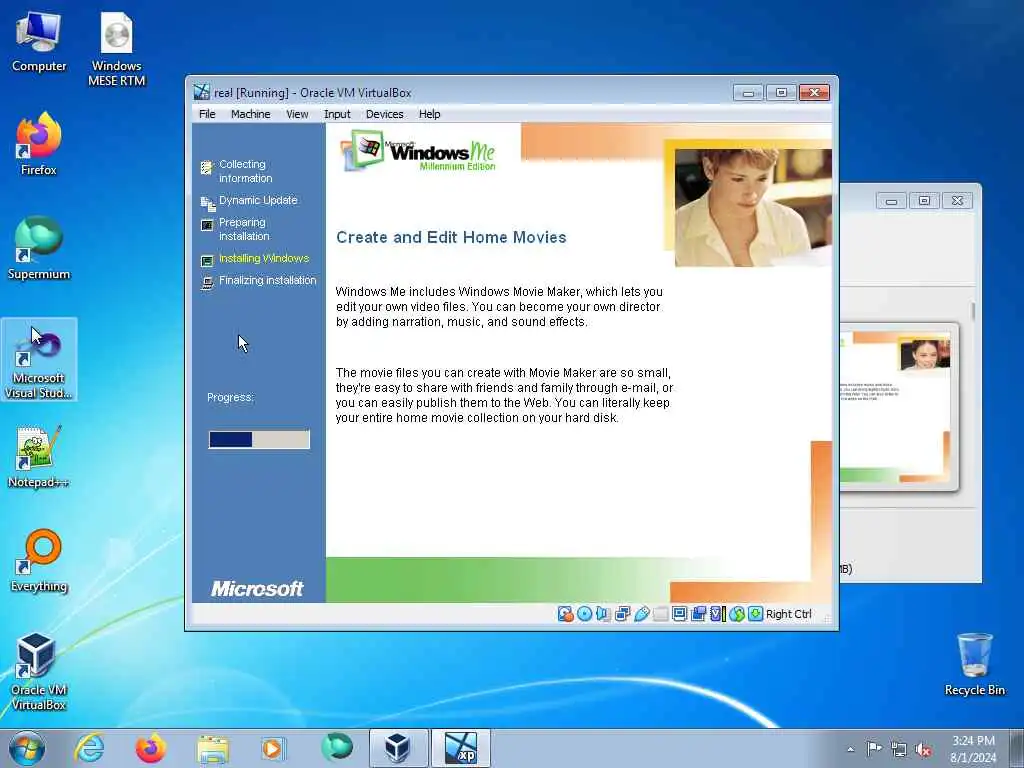Screen dimensions: 1024x768
Task: Click the 'Create and Edit Home Movies' heading
Action: click(x=451, y=237)
